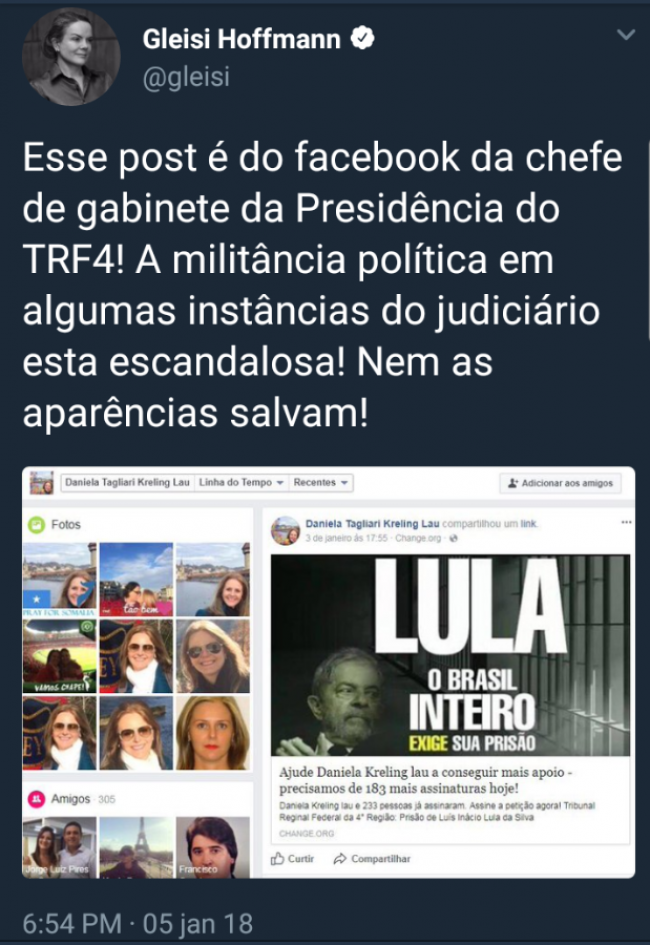Click the post's globe privacy icon
650x945 pixels.
454,538
